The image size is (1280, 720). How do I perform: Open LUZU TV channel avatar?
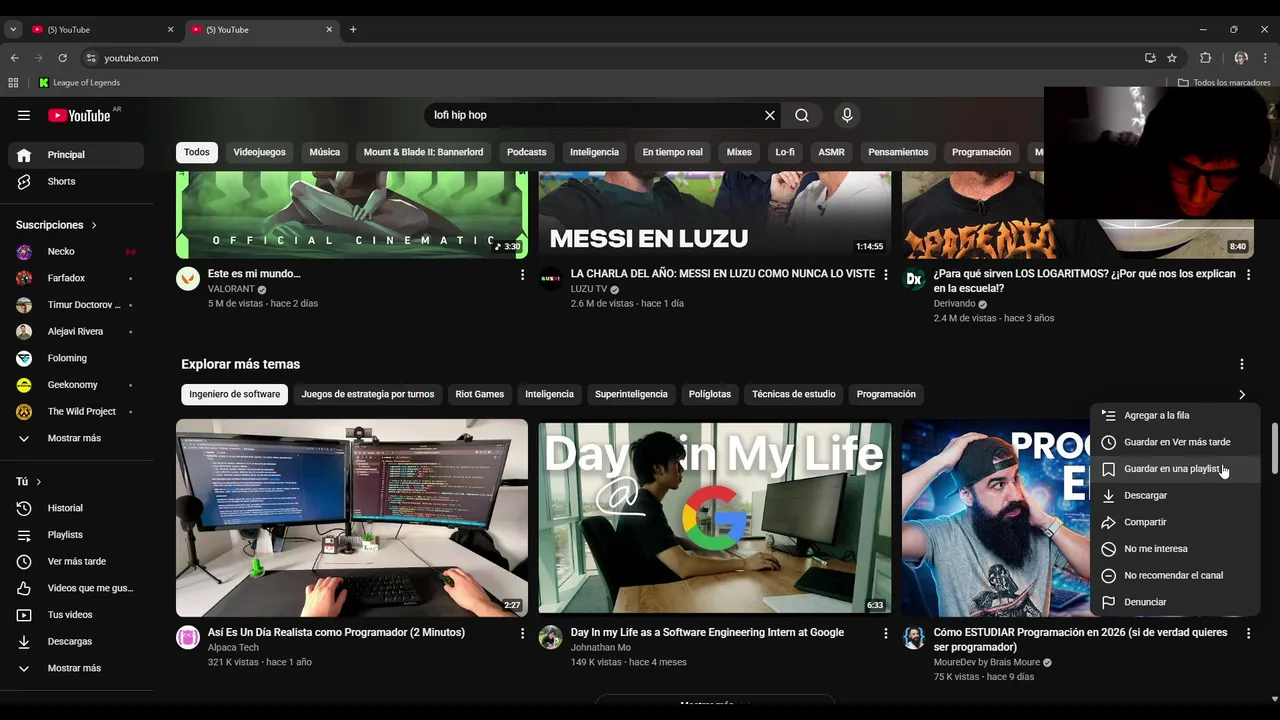(x=551, y=279)
